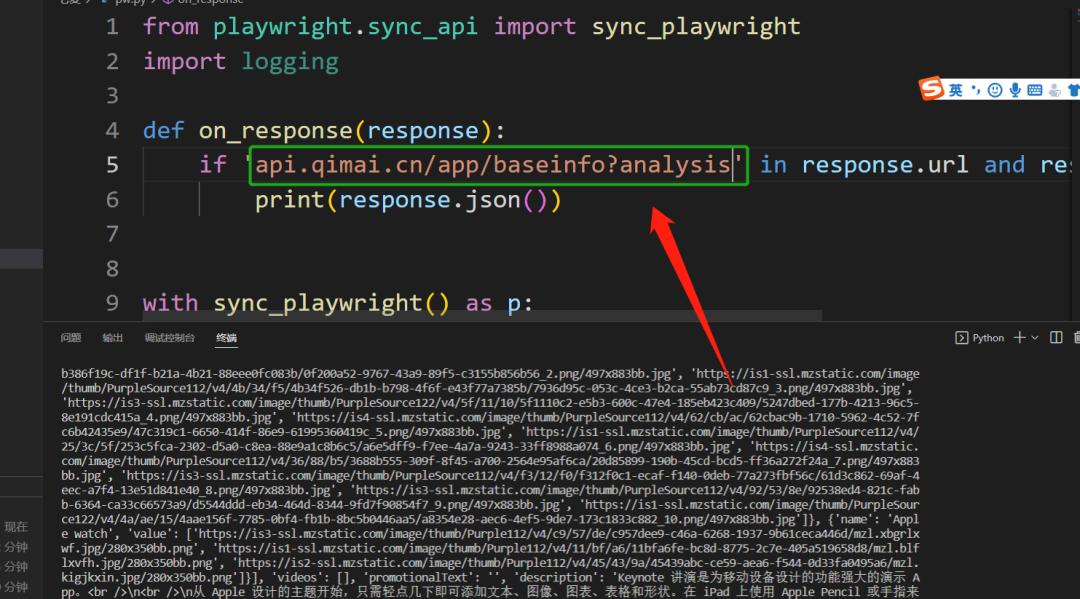
Task: Split the terminal with split icon
Action: [1056, 337]
